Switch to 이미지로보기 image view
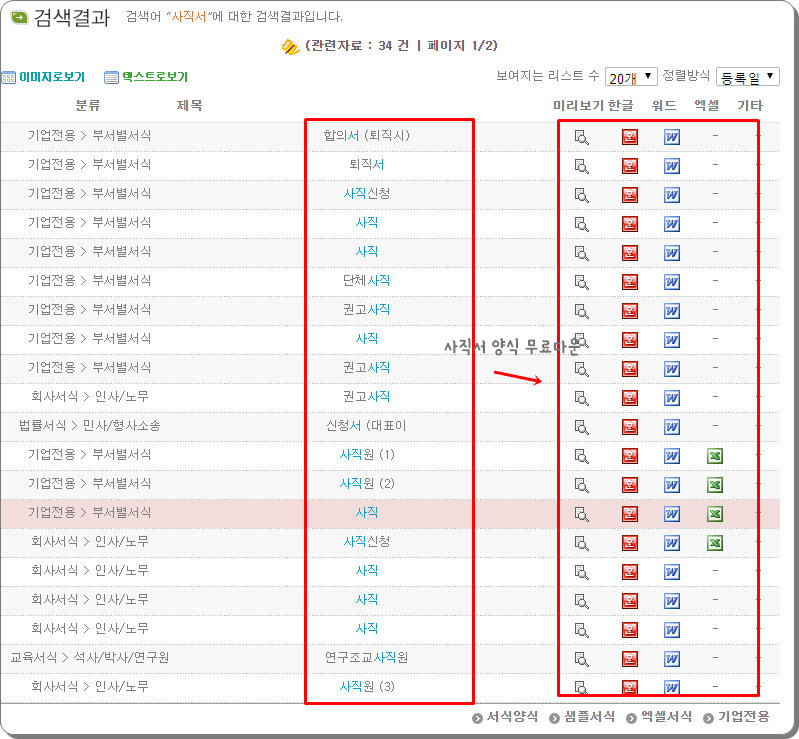The image size is (799, 739). click(43, 77)
